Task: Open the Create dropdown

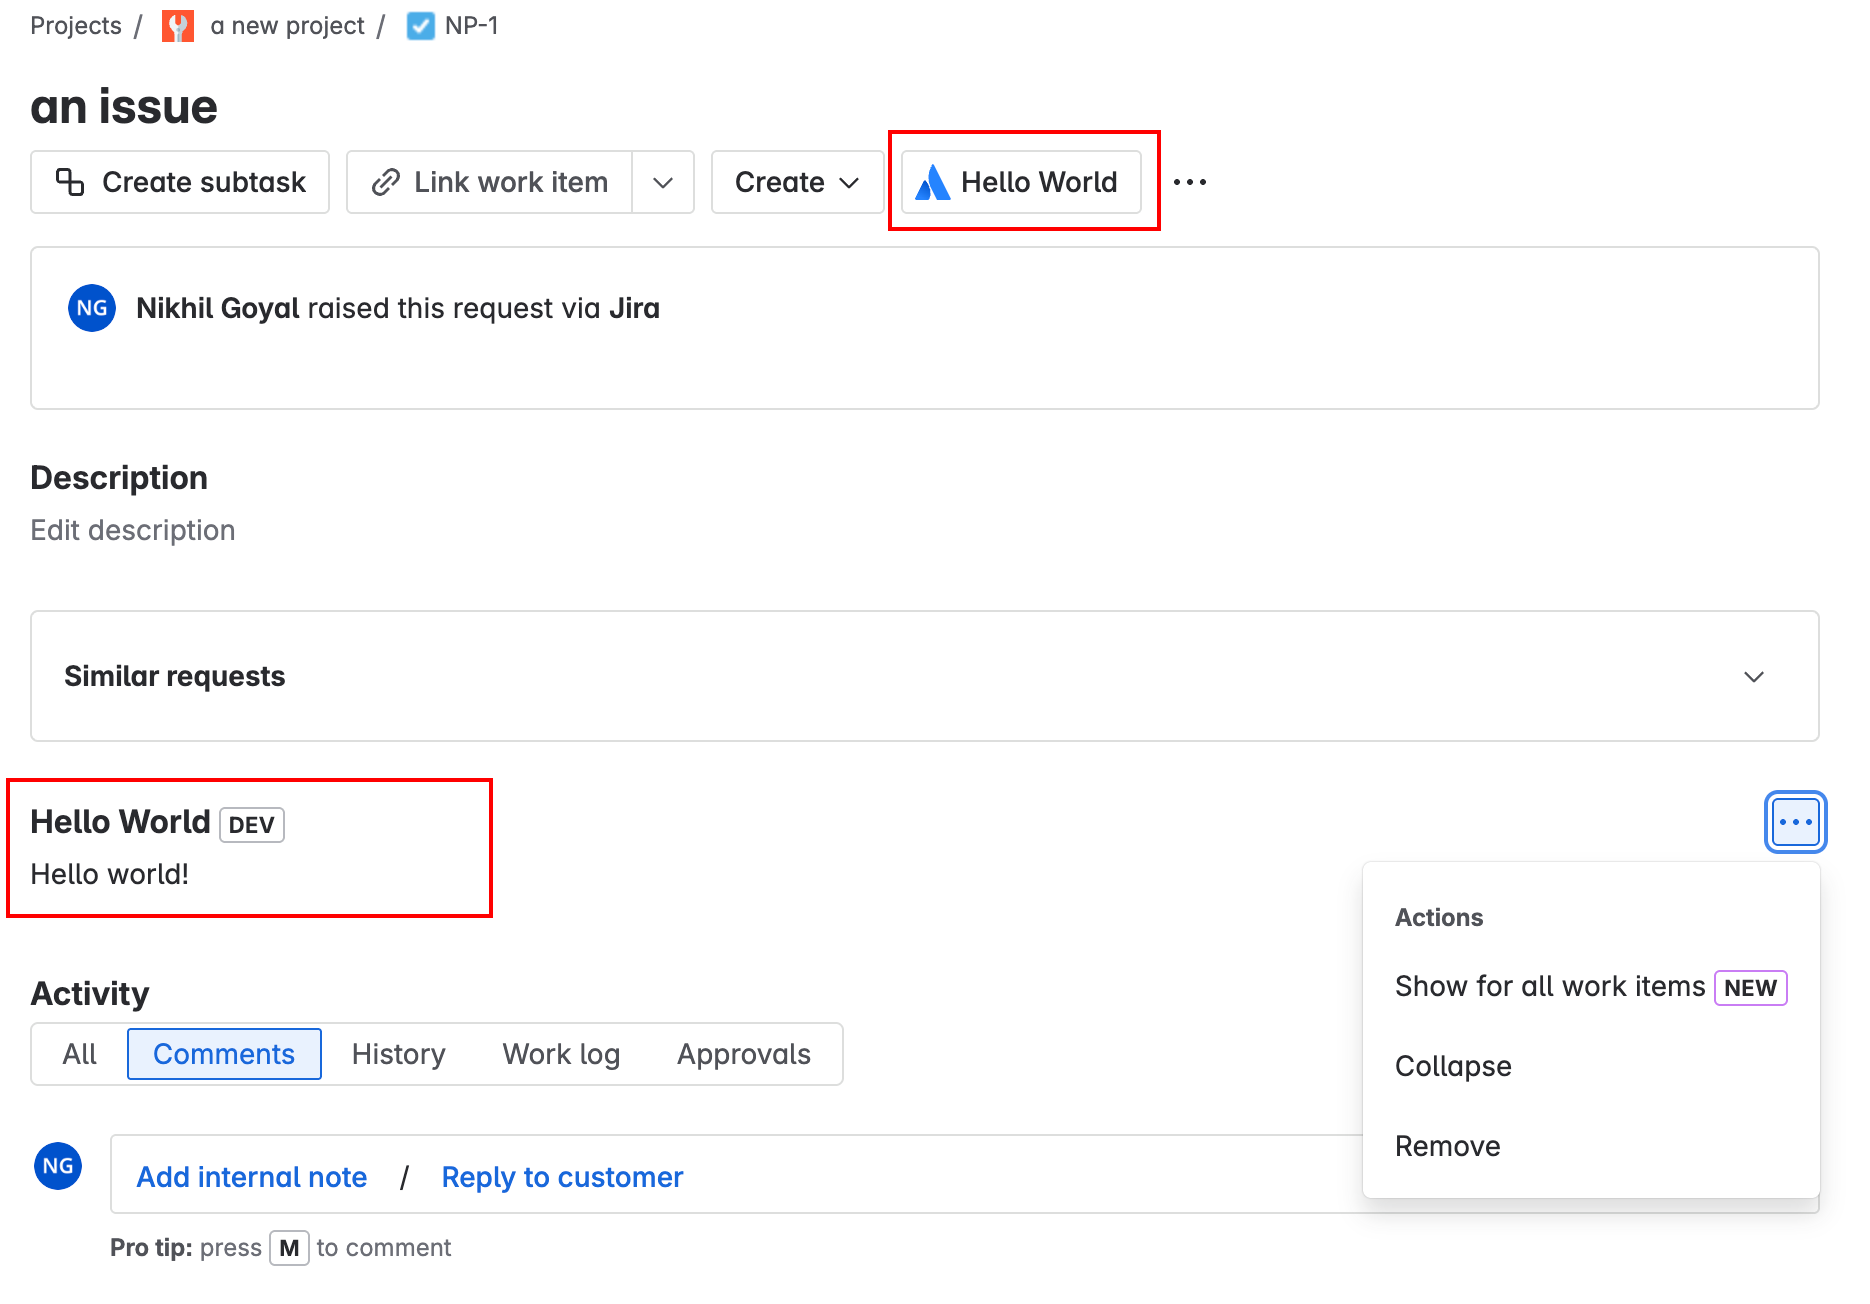Action: click(x=796, y=182)
